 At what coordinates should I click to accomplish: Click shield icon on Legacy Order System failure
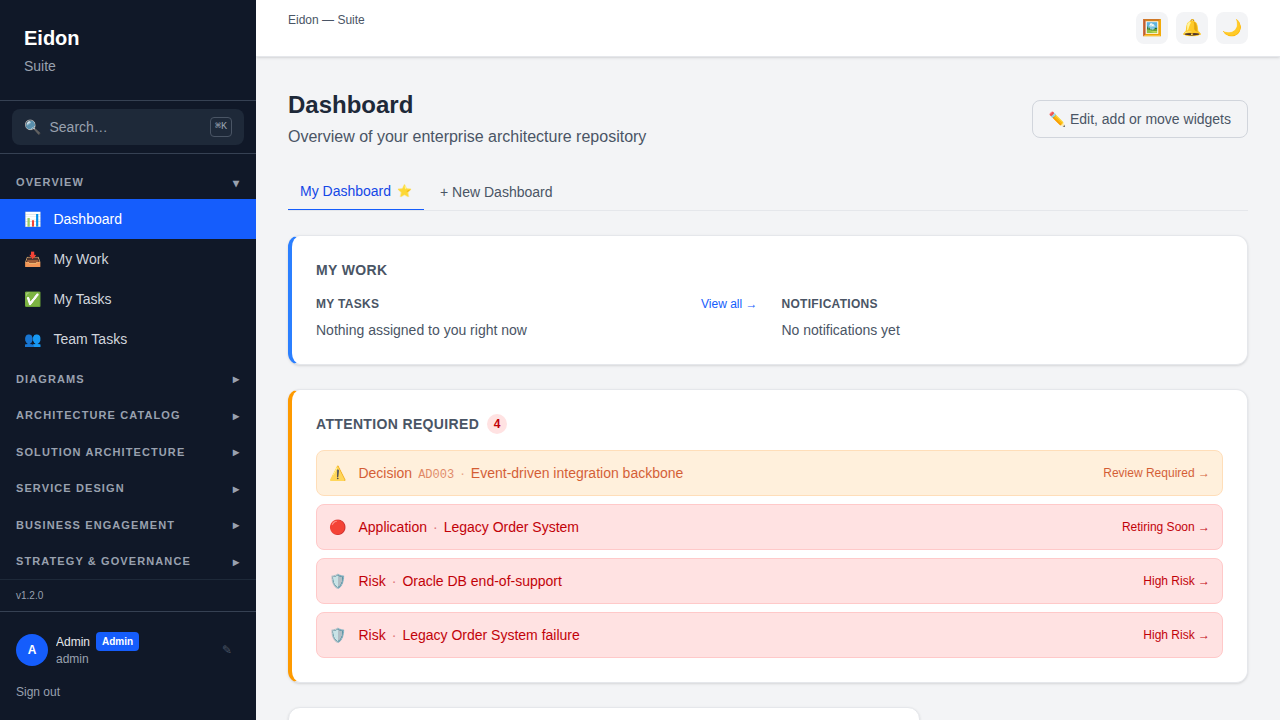[x=338, y=635]
